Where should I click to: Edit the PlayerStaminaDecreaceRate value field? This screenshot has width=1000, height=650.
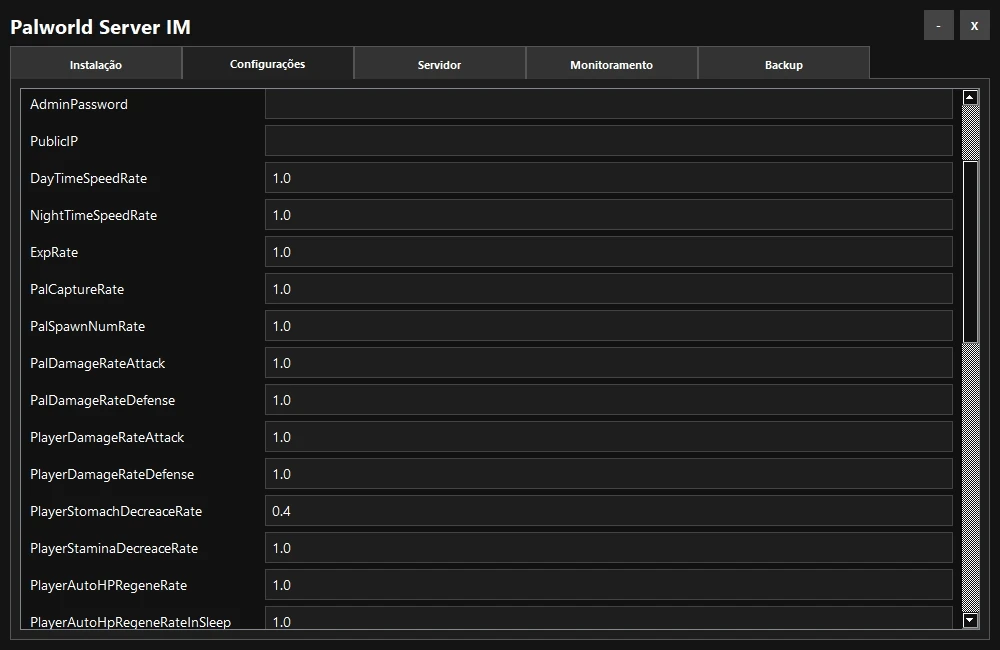608,548
